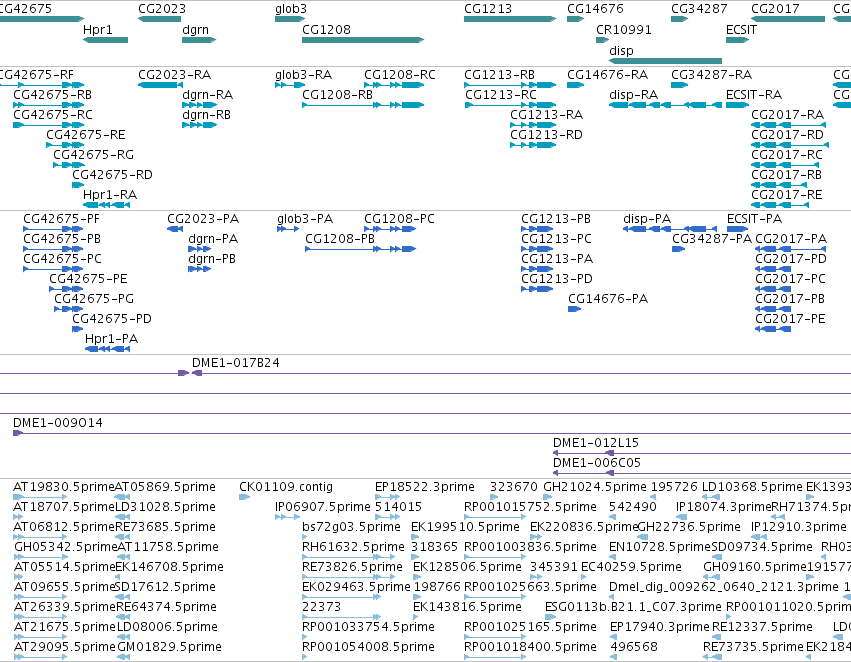This screenshot has height=662, width=851.
Task: Select protein CG2017-PE
Action: point(790,319)
